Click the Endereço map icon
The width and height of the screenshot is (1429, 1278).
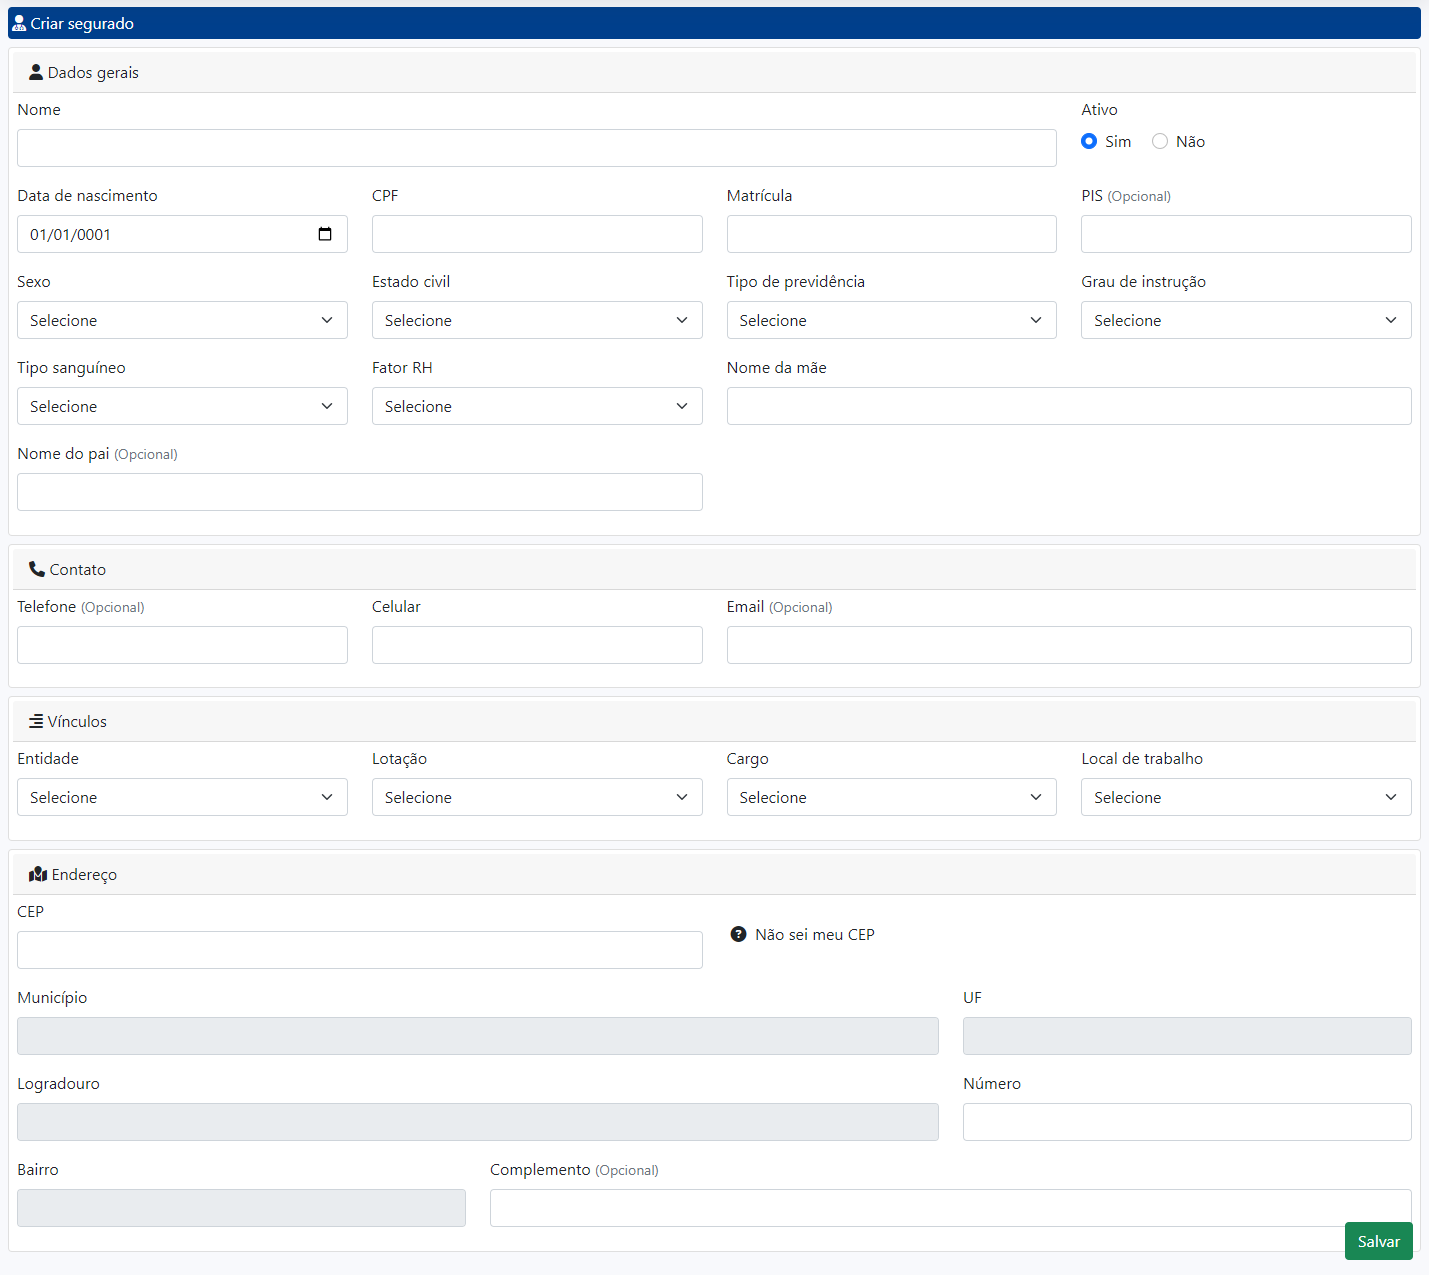coord(38,874)
